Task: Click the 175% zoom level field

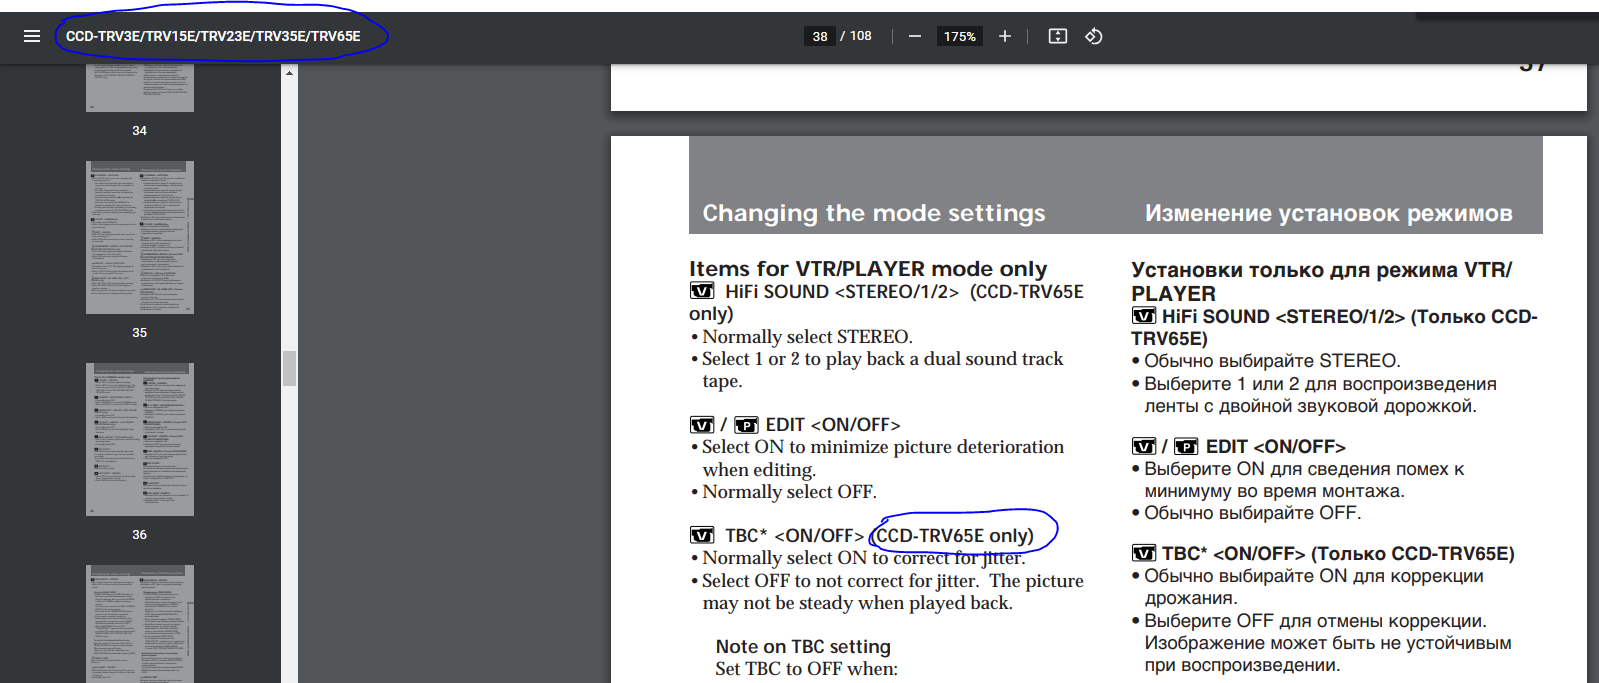Action: point(960,36)
